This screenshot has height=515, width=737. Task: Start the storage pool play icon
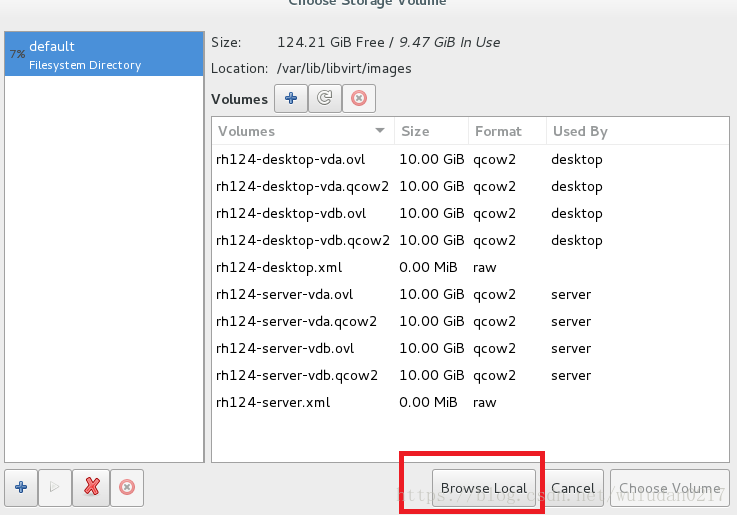coord(55,487)
